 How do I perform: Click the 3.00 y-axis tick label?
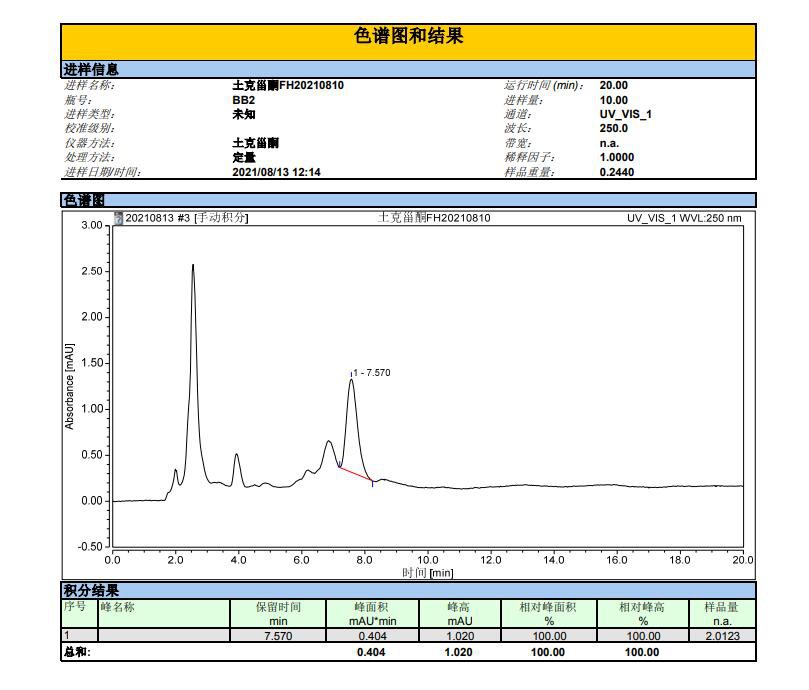(x=92, y=225)
